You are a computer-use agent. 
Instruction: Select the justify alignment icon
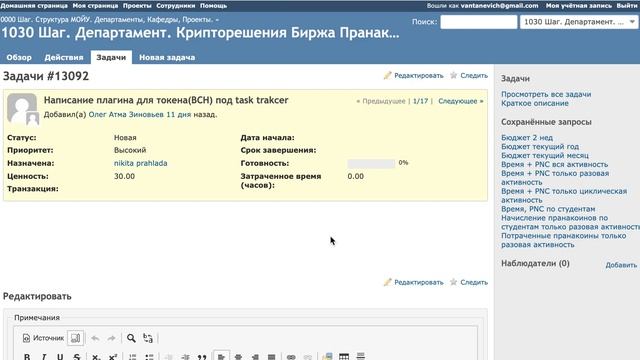click(271, 357)
